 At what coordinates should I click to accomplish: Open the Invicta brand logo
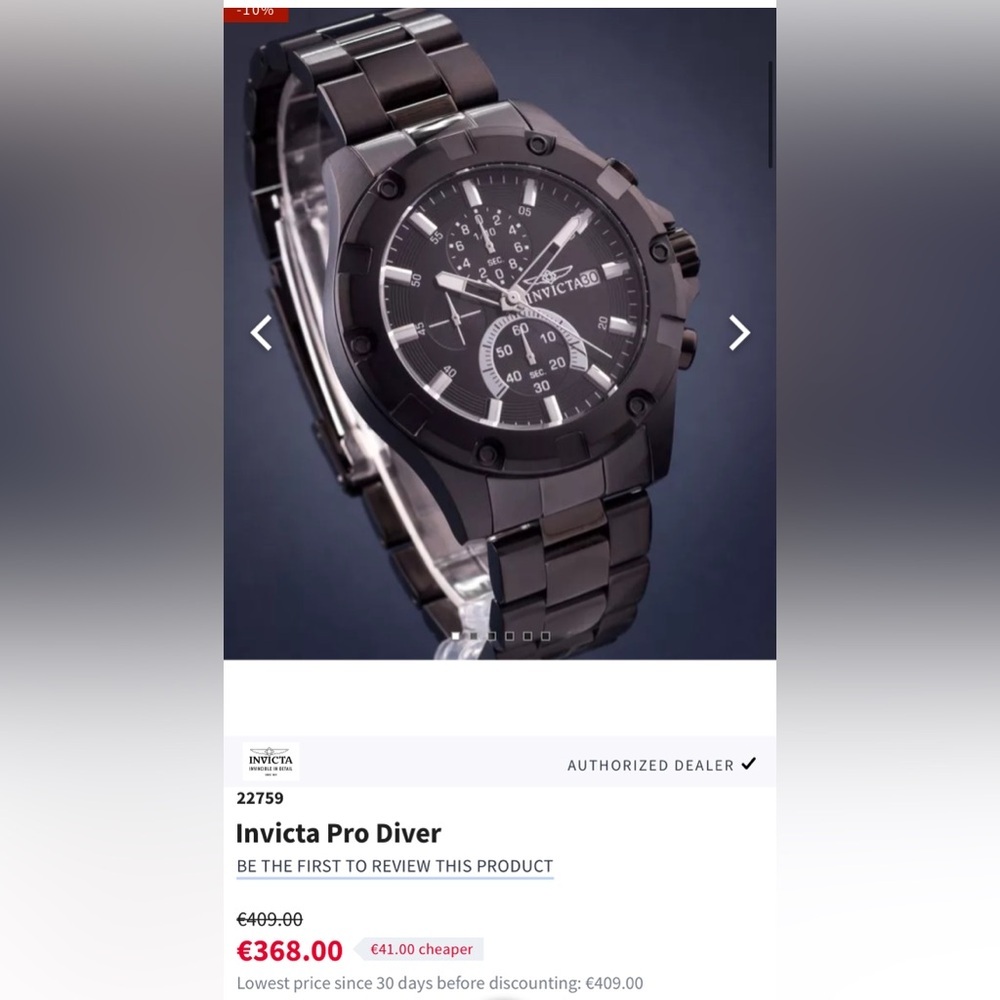tap(270, 761)
